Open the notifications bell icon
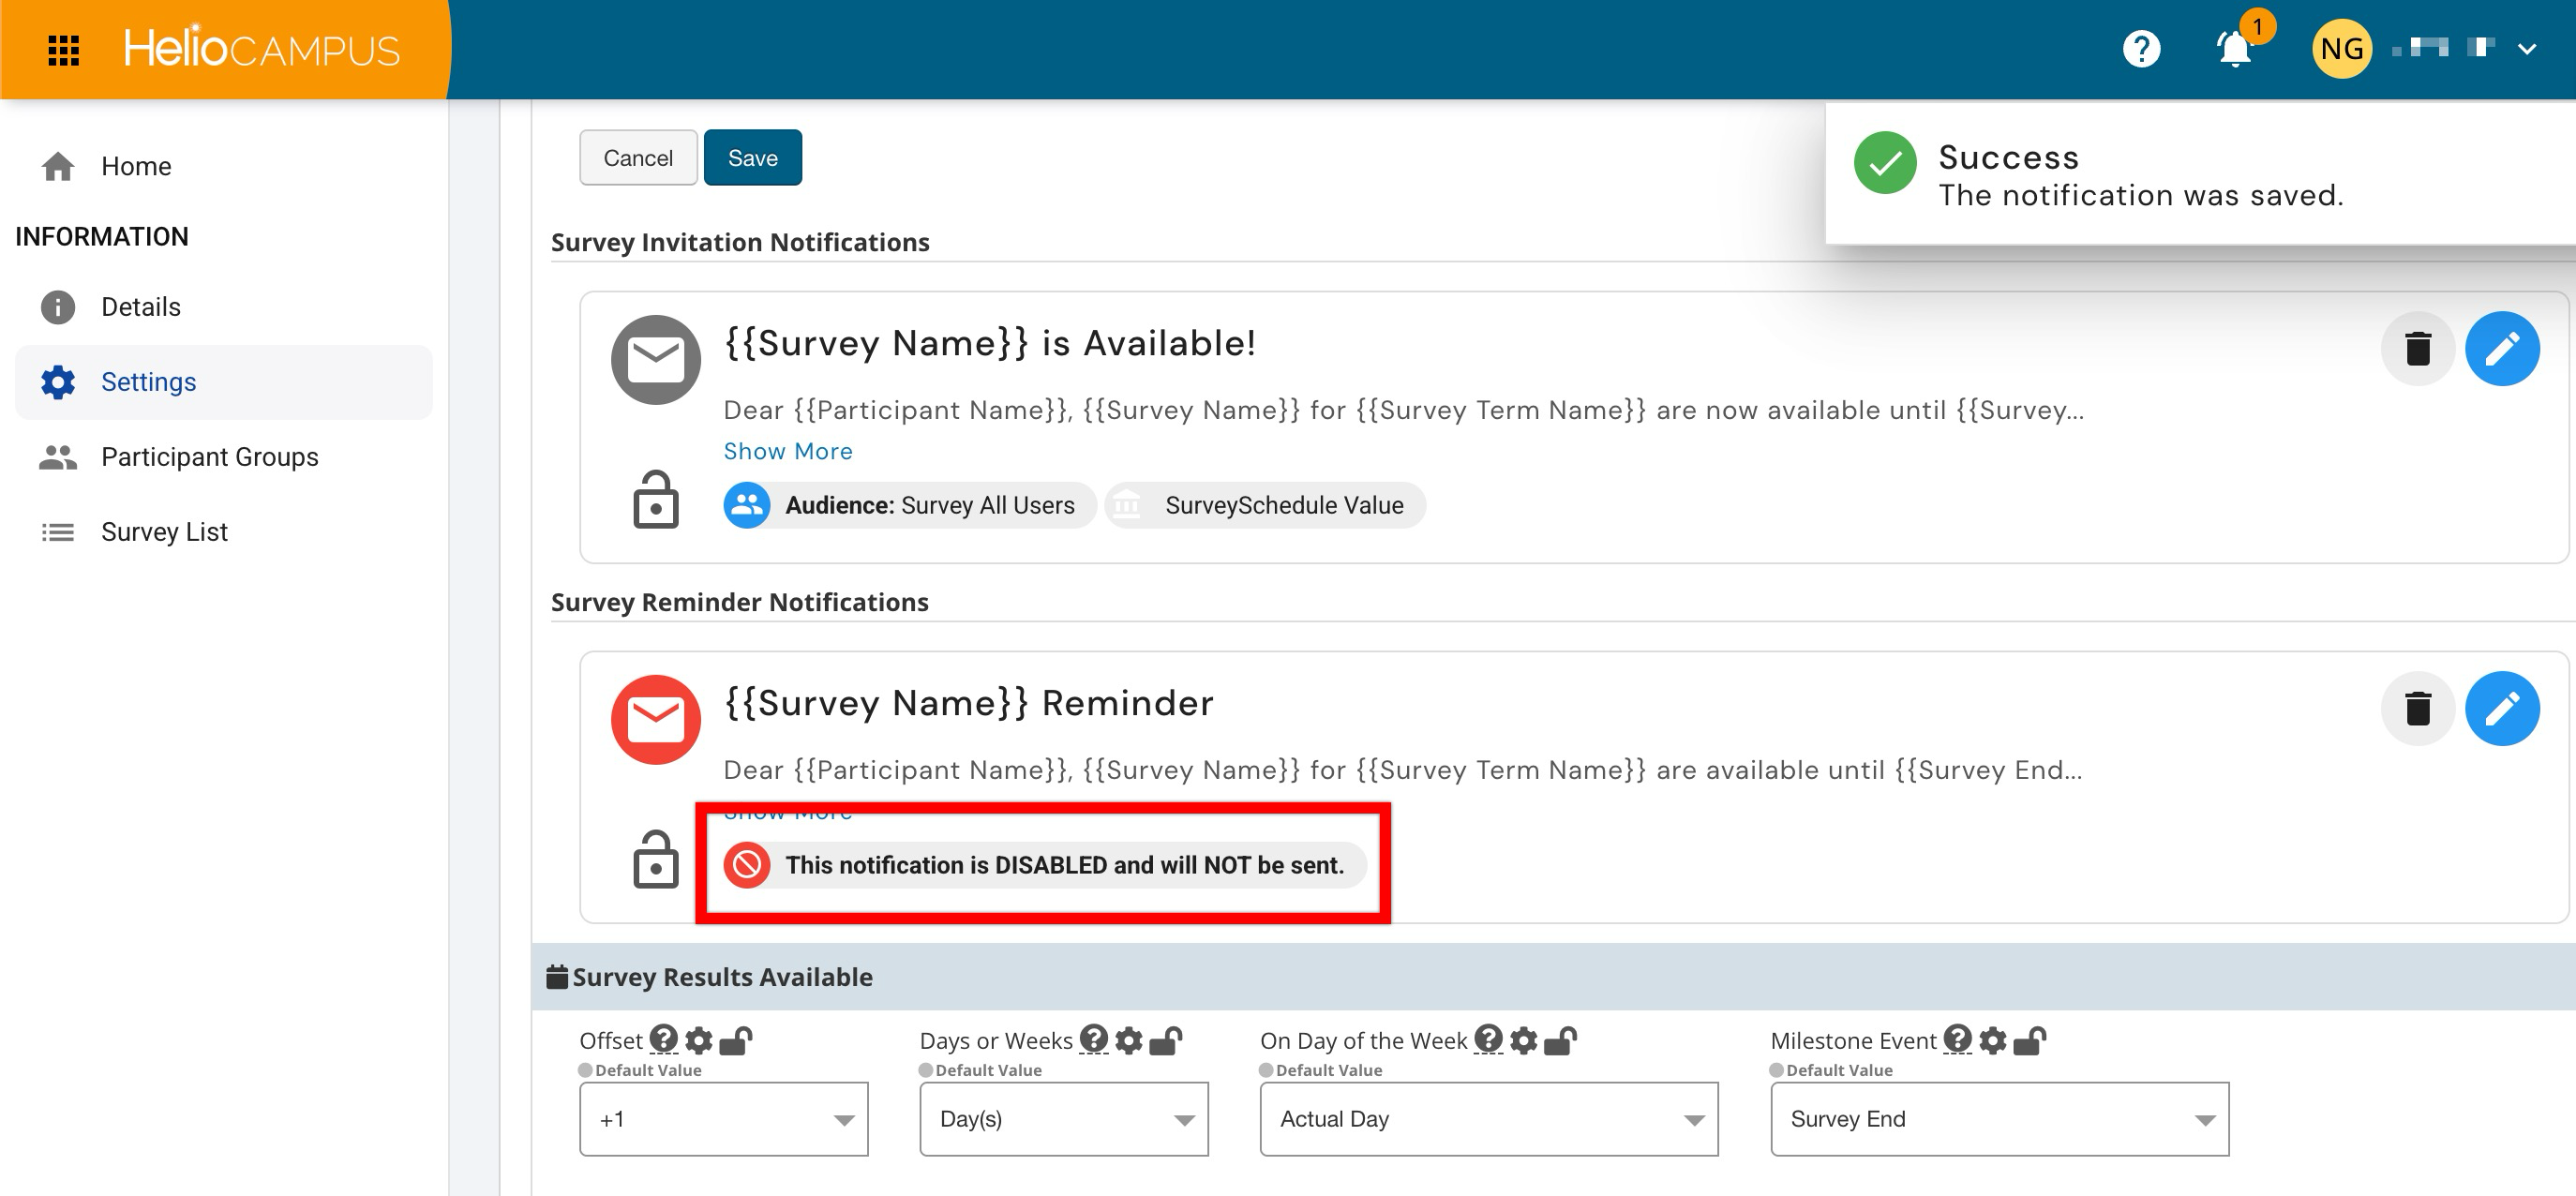Screen dimensions: 2576x1196 2234,49
